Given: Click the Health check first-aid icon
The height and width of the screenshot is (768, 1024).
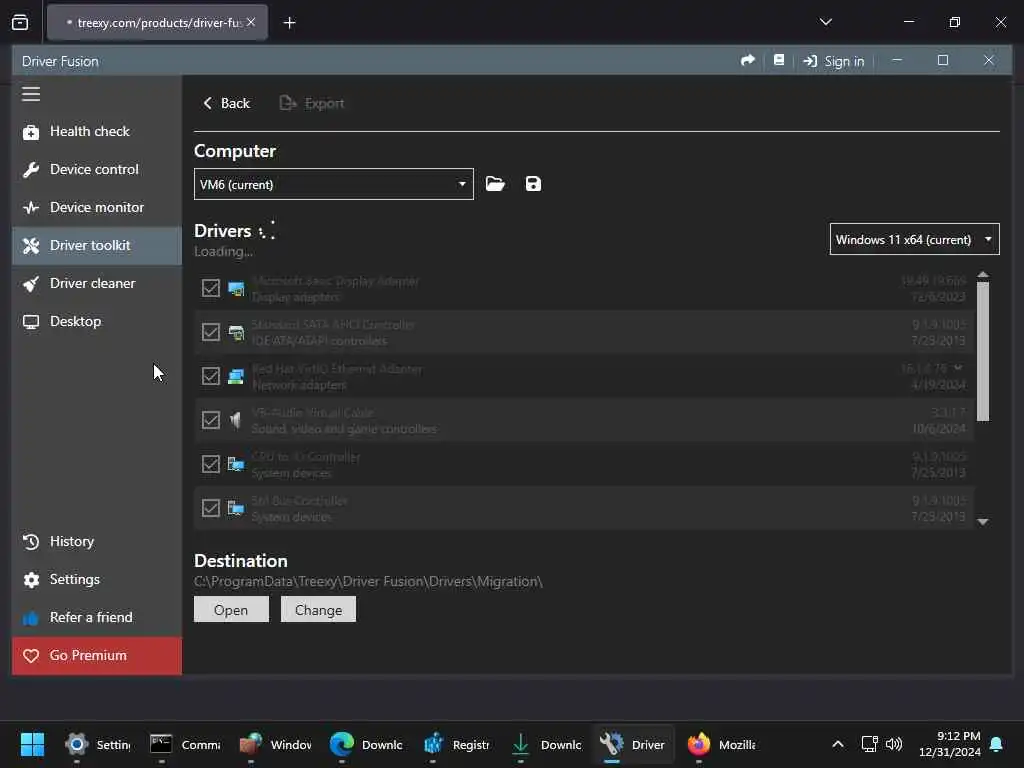Looking at the screenshot, I should [31, 132].
